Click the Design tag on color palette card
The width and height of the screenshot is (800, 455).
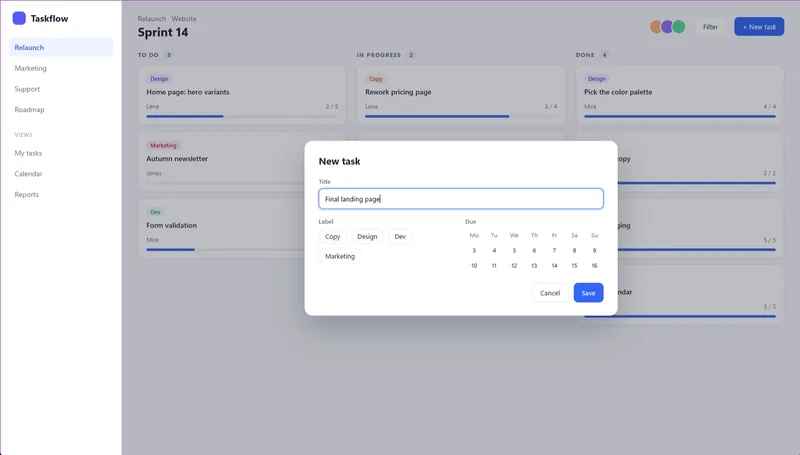[x=596, y=79]
